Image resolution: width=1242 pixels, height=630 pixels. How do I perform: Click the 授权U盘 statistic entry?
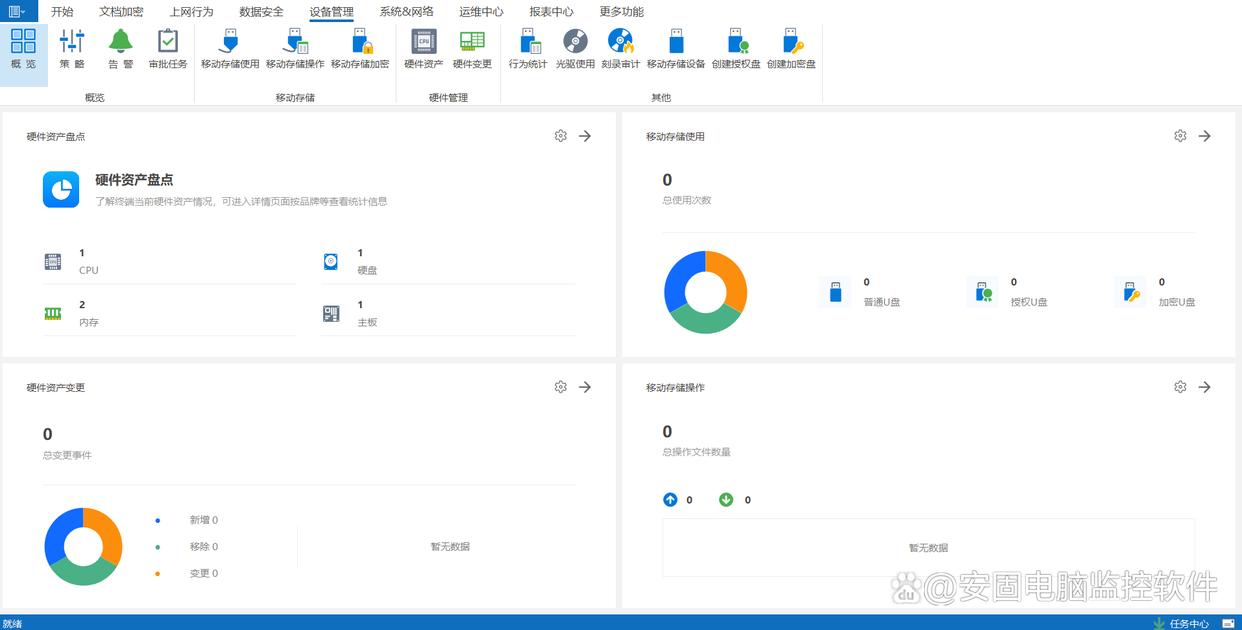1010,292
